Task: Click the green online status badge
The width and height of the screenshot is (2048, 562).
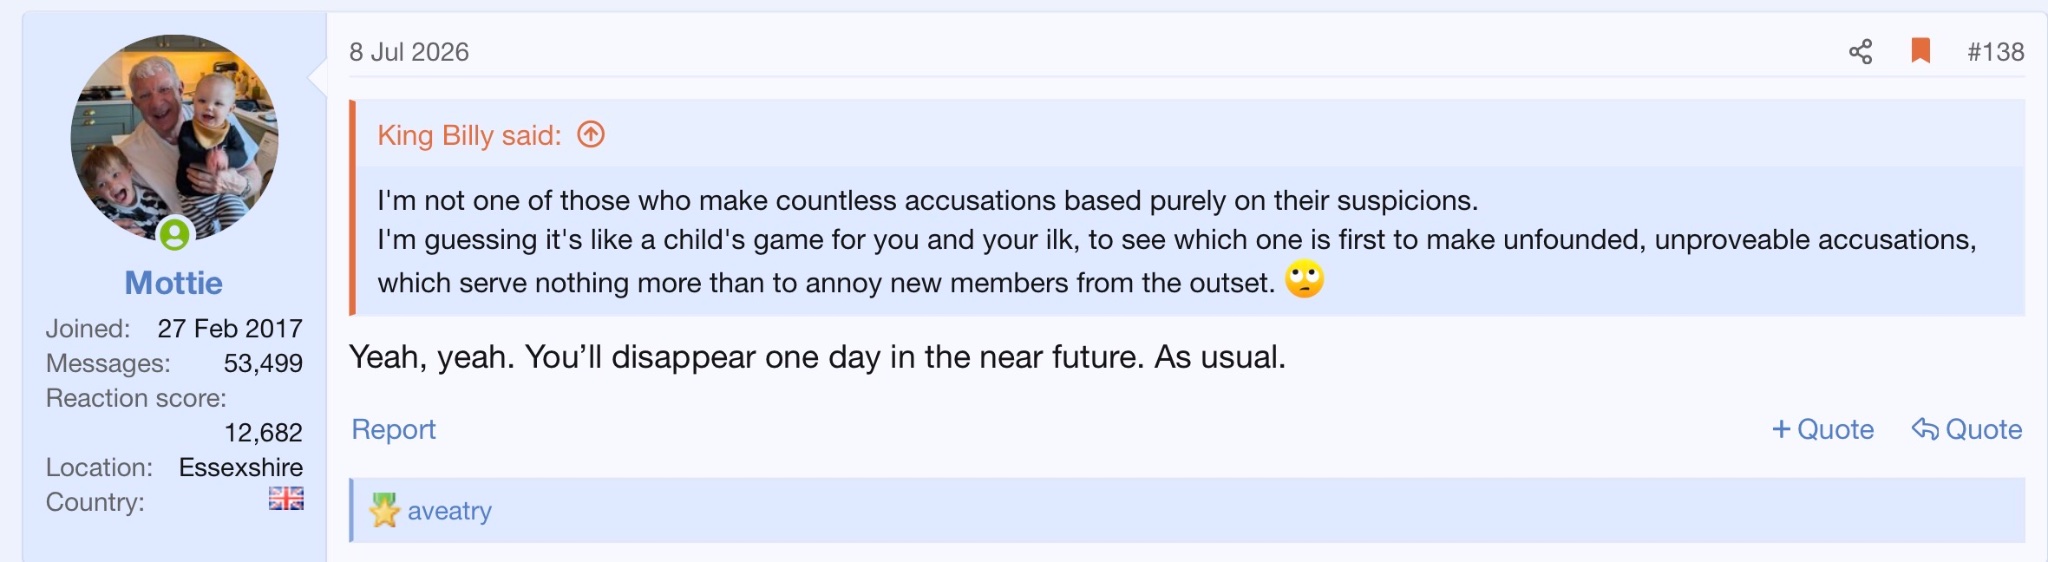Action: point(175,234)
